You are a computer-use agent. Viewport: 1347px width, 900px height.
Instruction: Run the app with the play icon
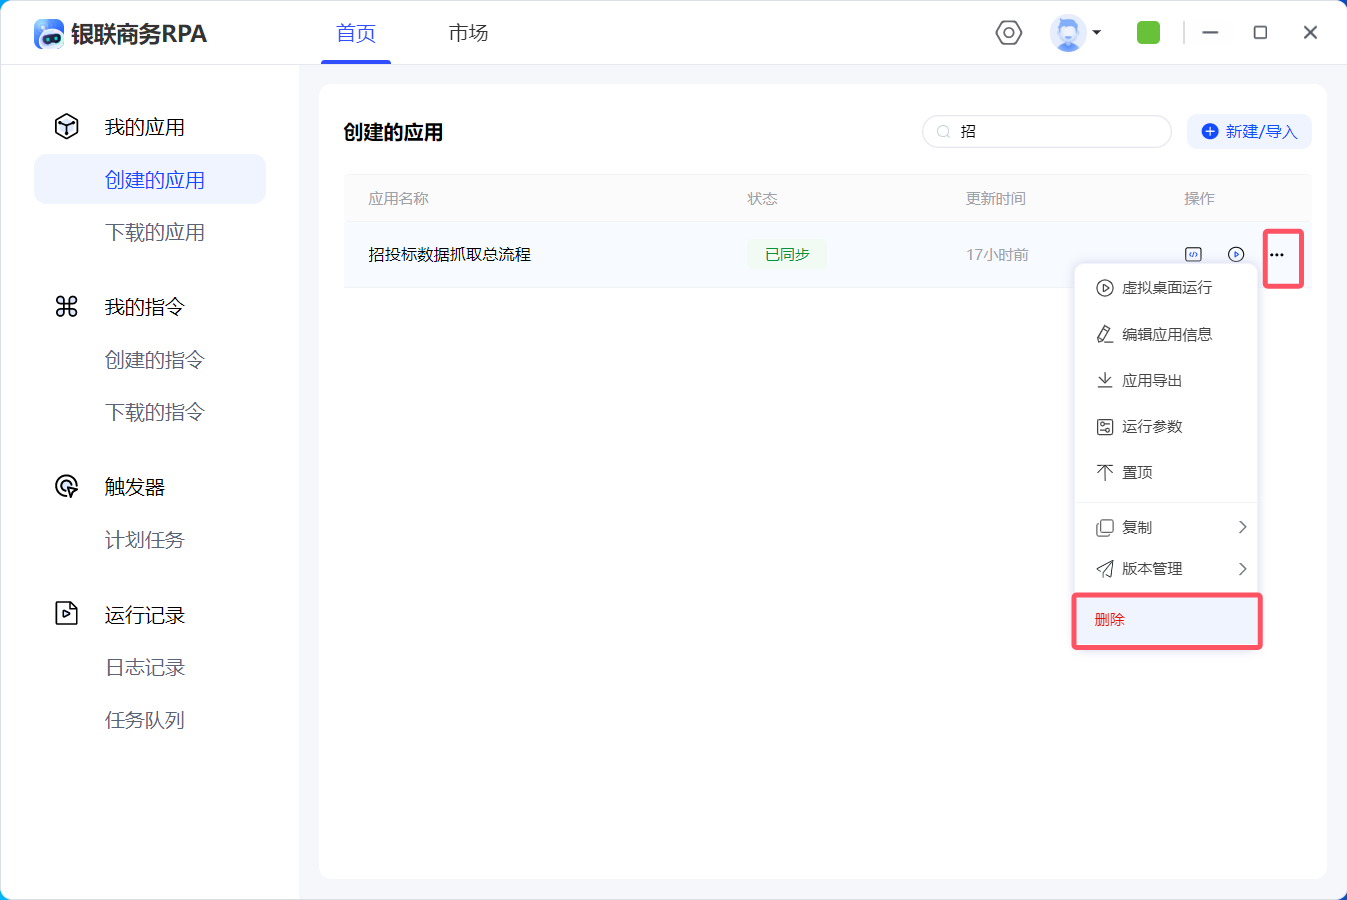coord(1236,255)
